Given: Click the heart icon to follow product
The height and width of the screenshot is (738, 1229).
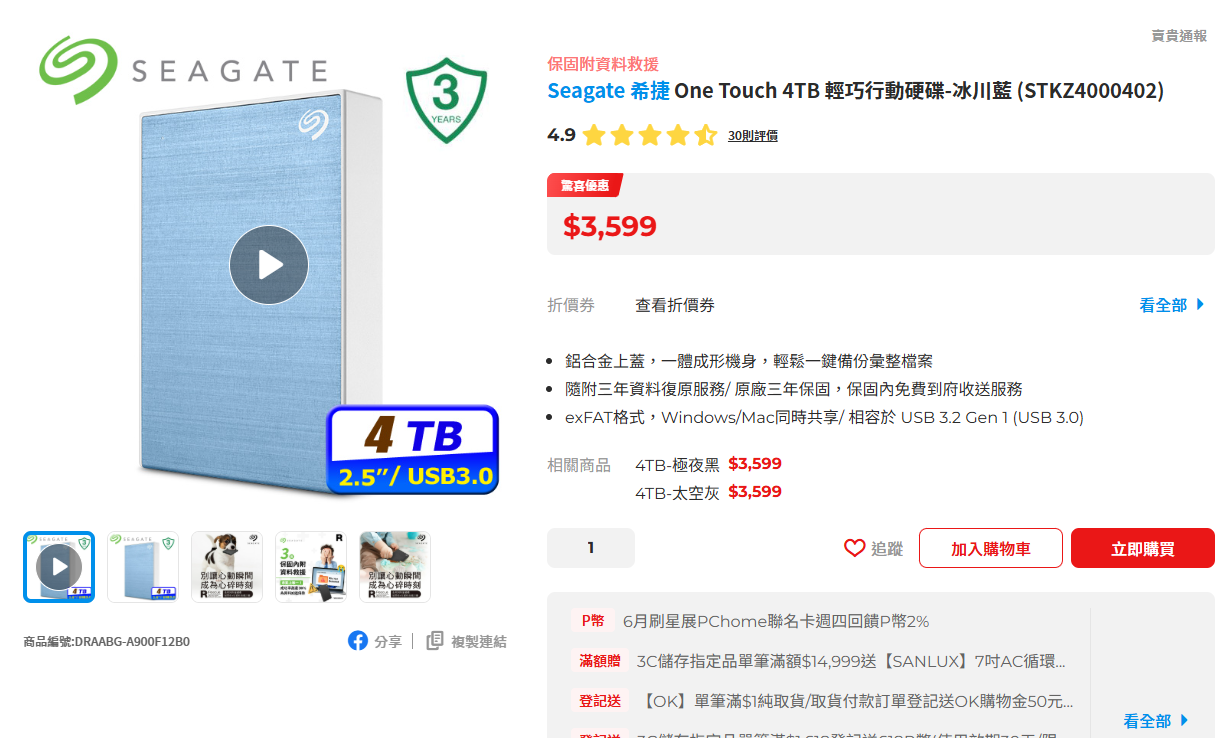Looking at the screenshot, I should point(854,548).
